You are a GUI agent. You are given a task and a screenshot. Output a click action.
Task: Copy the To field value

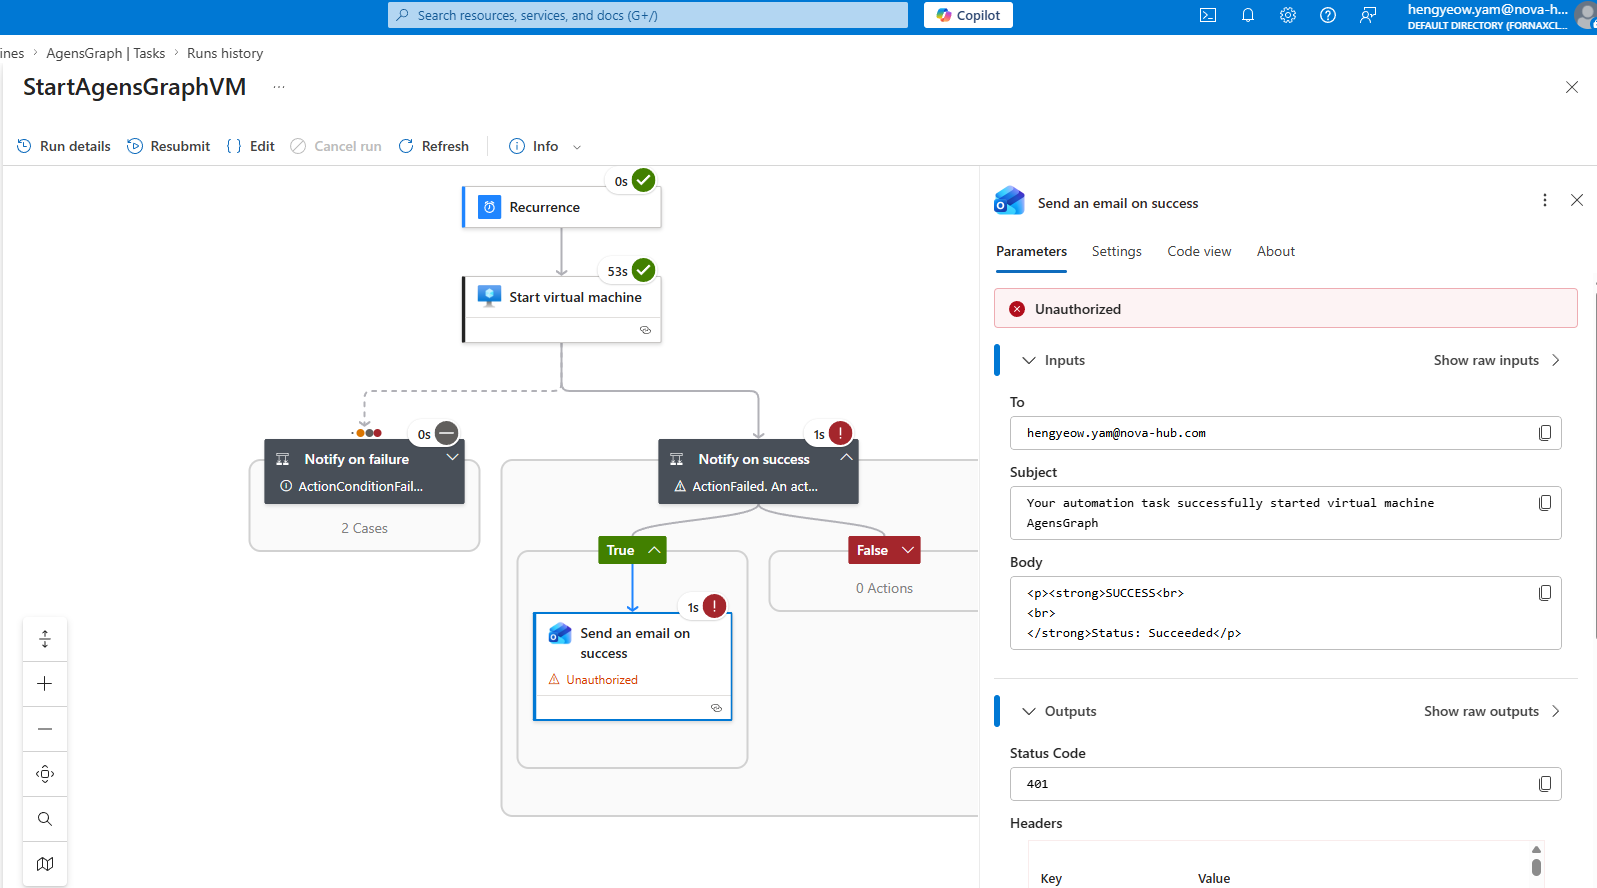tap(1545, 433)
